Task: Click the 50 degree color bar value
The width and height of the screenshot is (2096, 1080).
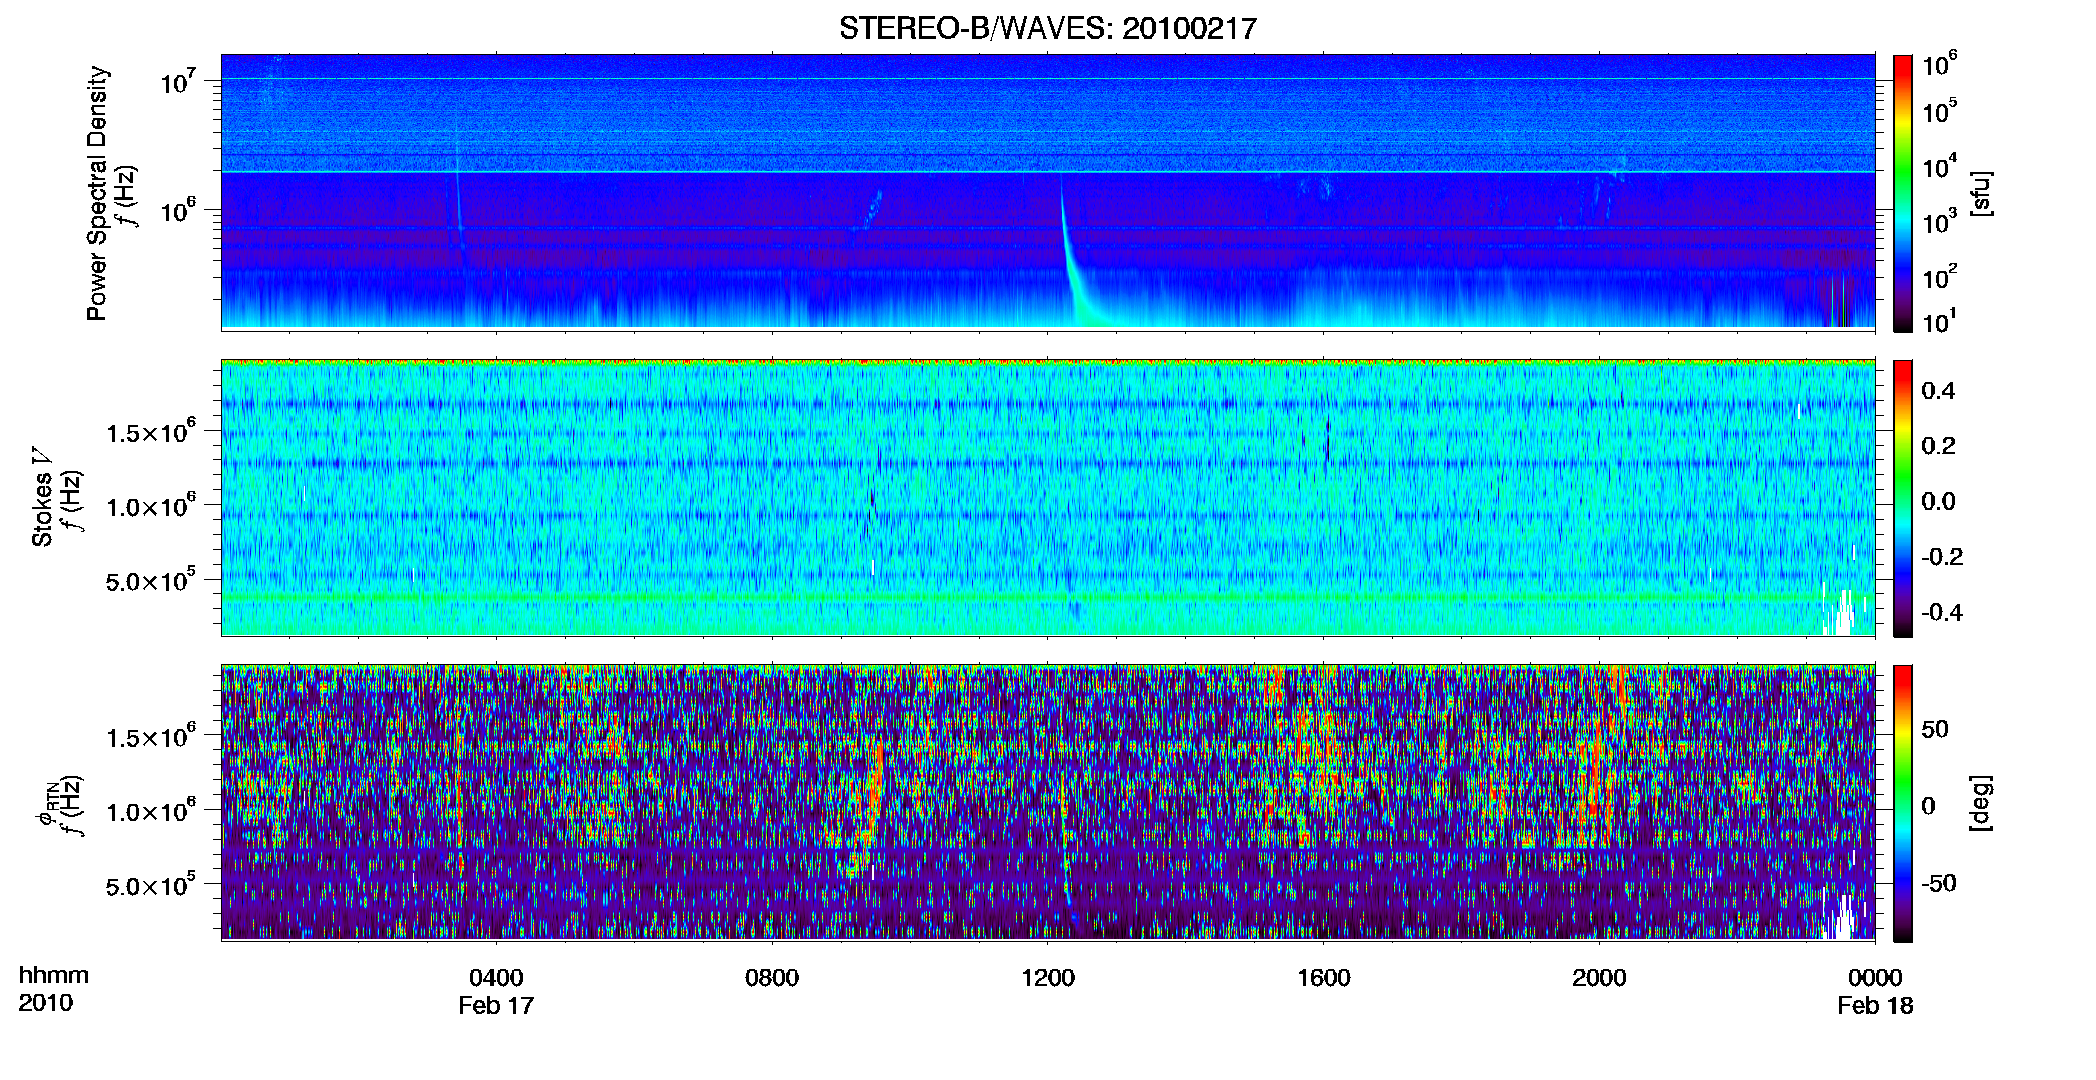Action: coord(1935,729)
